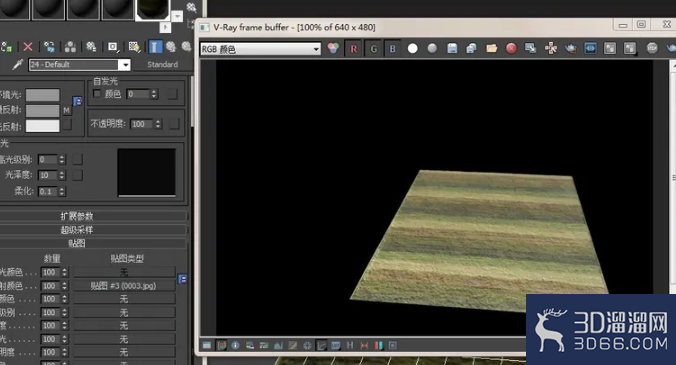The image size is (676, 365).
Task: Click the Duplicate to Max frame buffer icon
Action: pos(531,48)
